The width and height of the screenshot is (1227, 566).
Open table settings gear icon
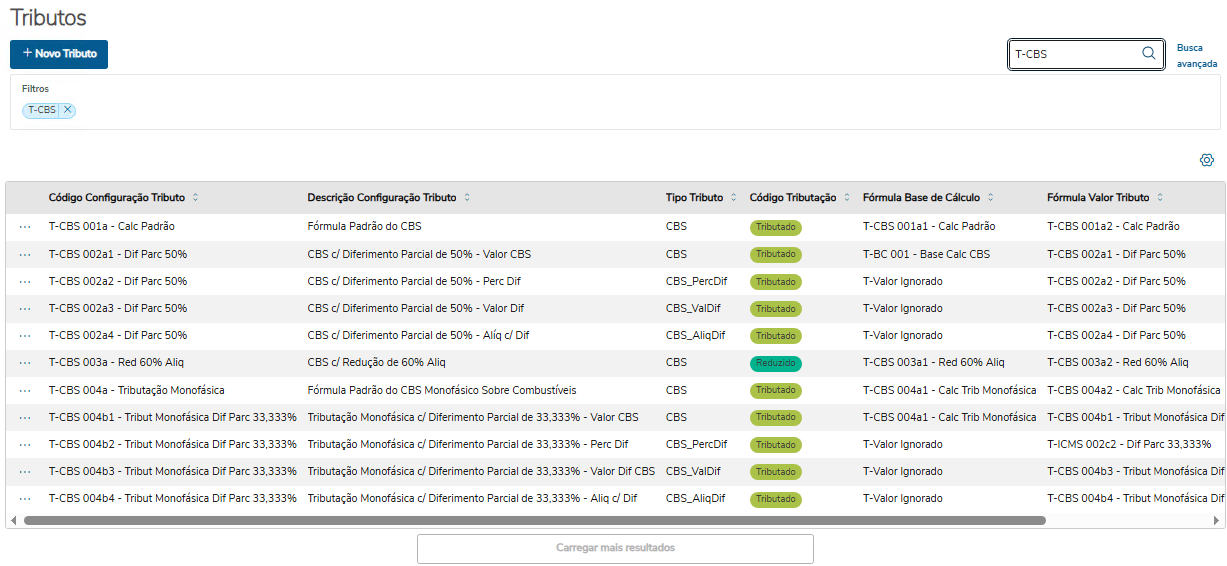(1207, 160)
